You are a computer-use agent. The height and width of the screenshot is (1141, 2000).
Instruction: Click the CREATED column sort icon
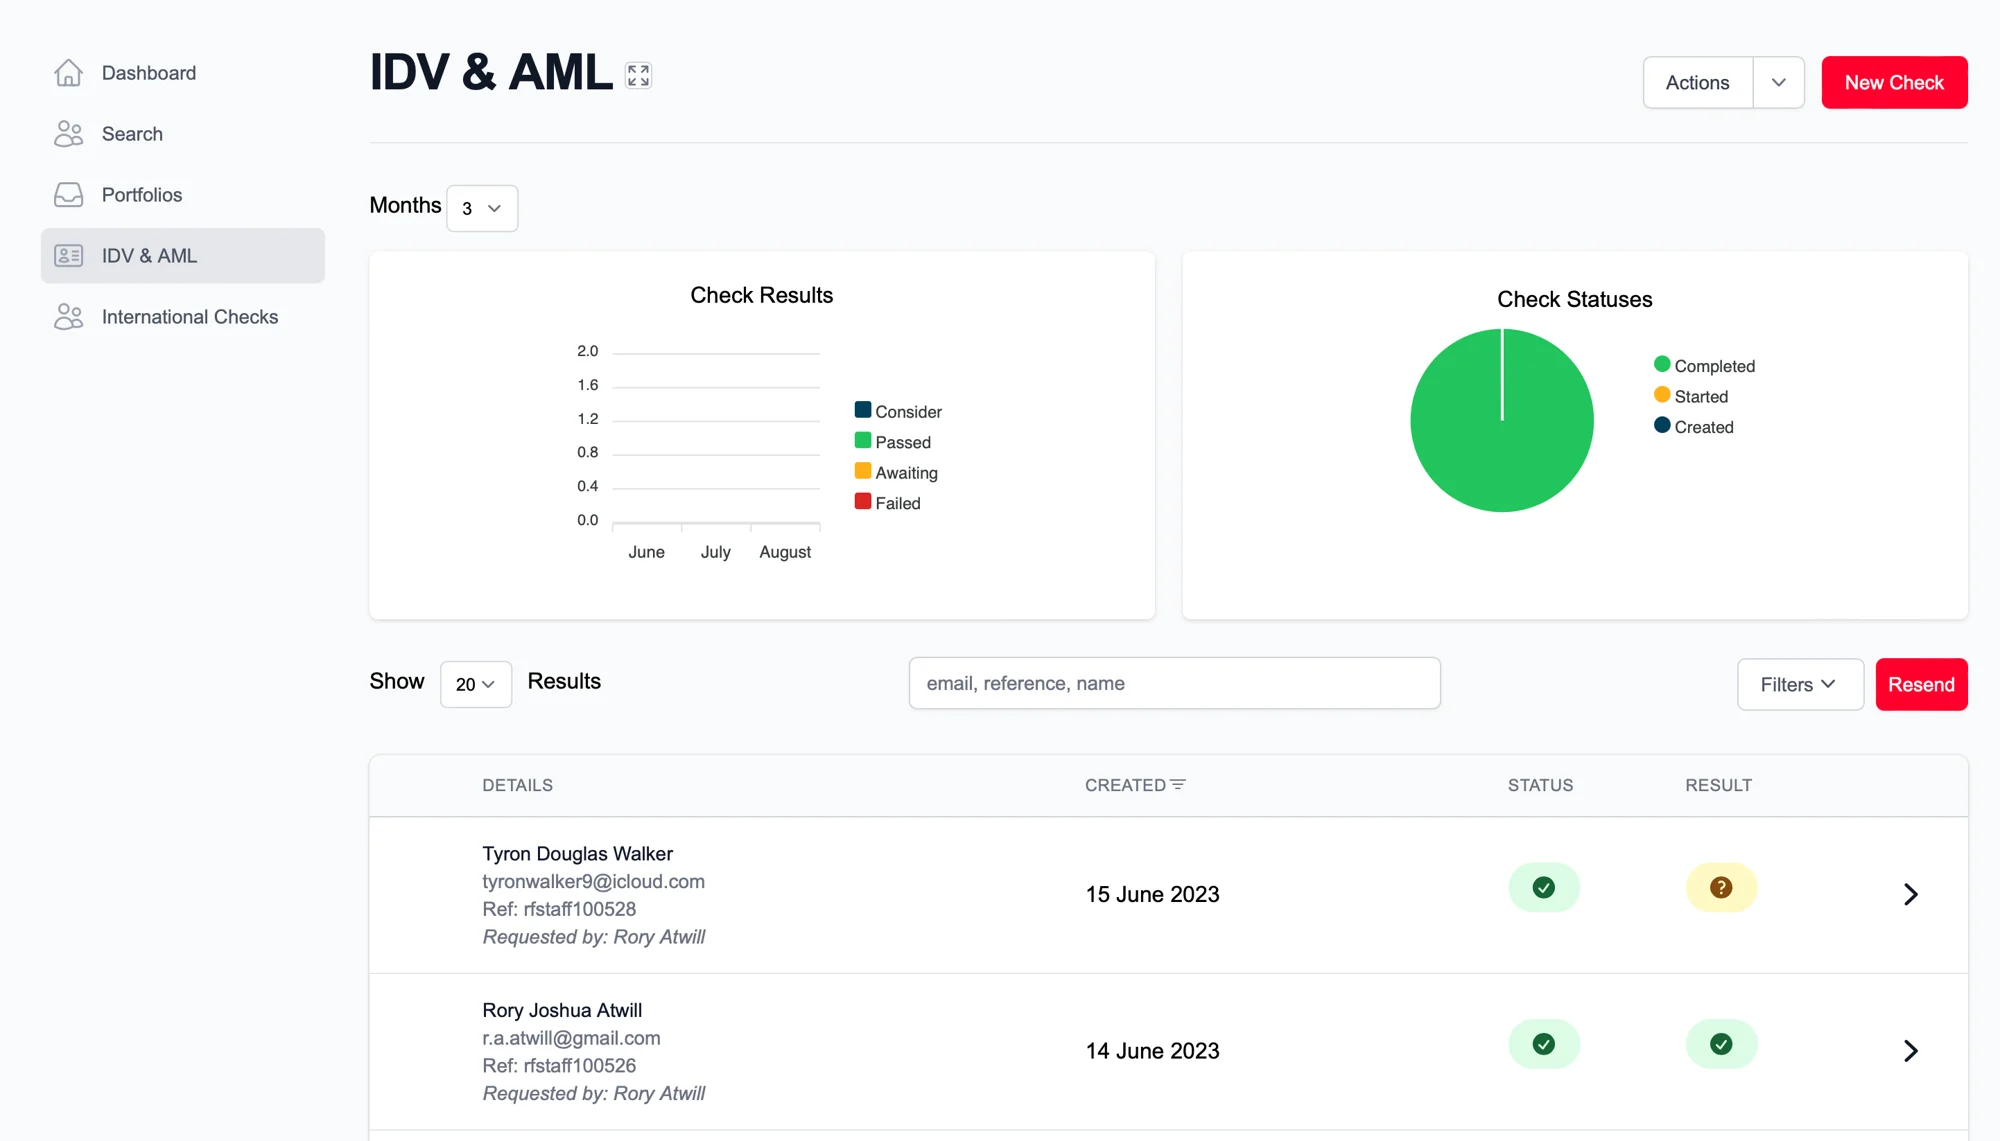pos(1178,785)
